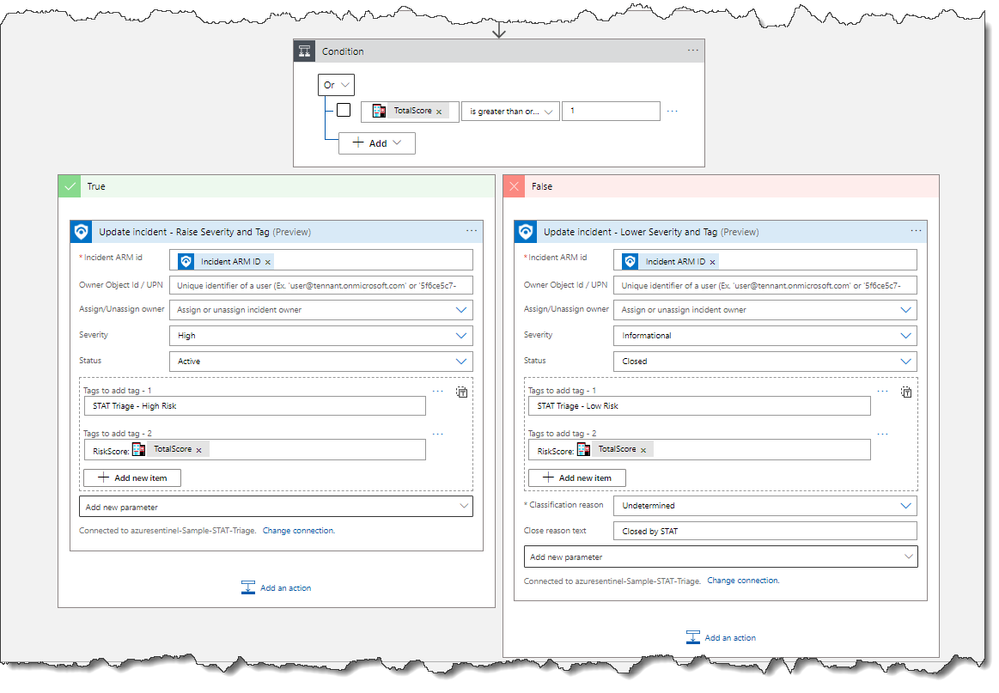The width and height of the screenshot is (999, 693).
Task: Remove Incident ARM ID token in Raise Severity
Action: (268, 262)
